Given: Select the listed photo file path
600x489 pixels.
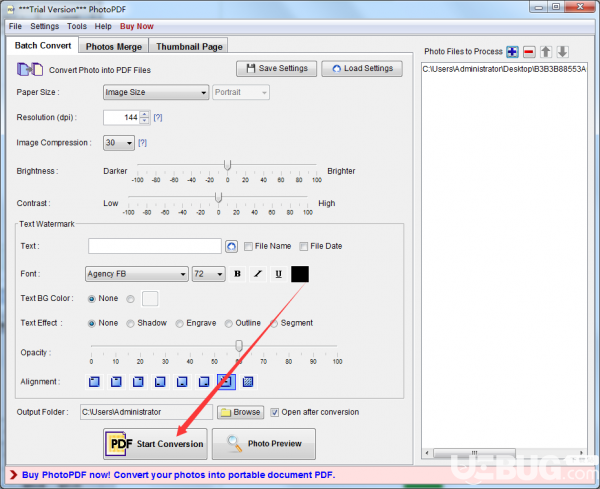Looking at the screenshot, I should click(x=504, y=69).
